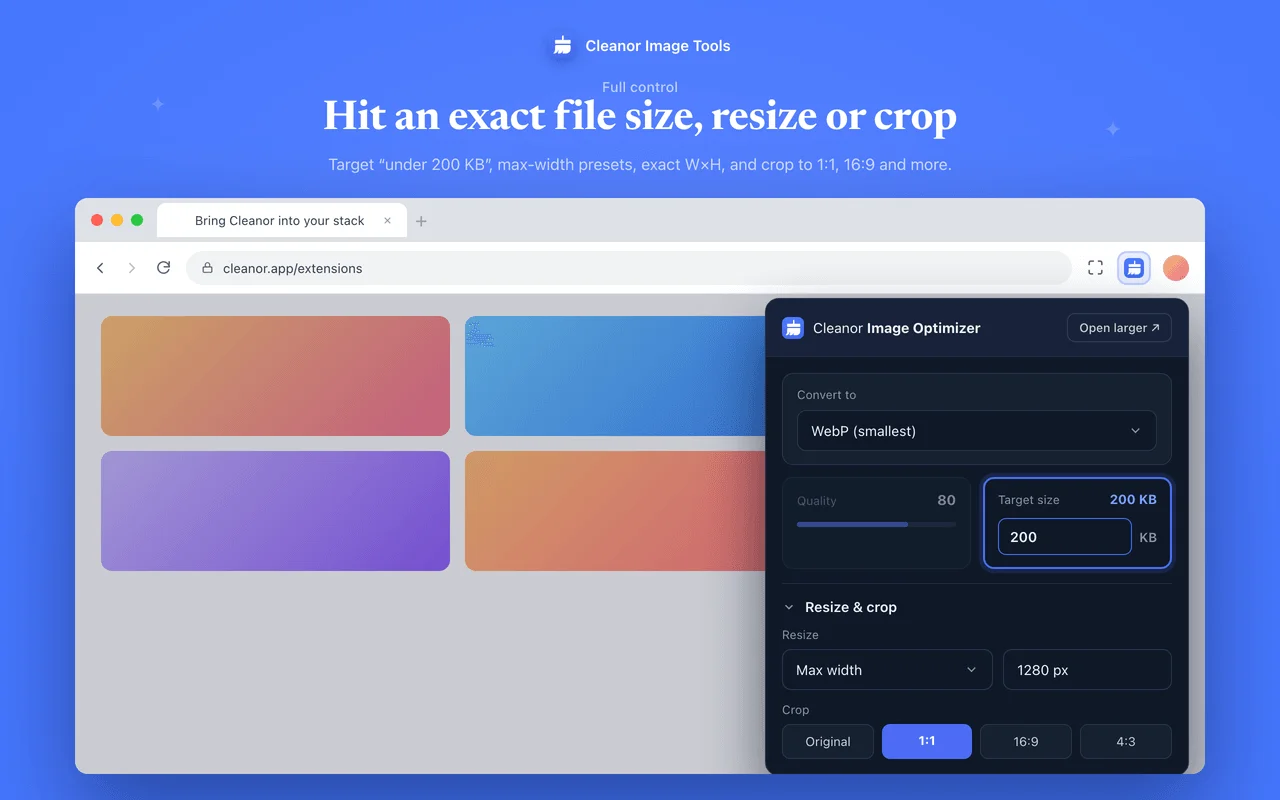
Task: Click the red macOS close window button
Action: [x=97, y=220]
